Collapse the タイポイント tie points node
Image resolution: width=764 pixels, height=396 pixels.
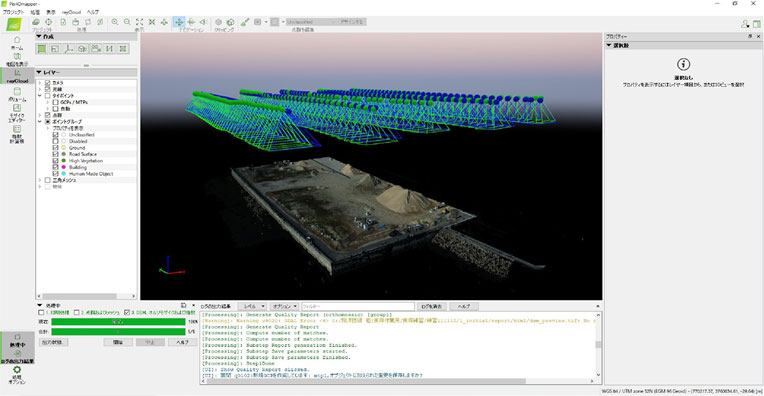coord(40,96)
